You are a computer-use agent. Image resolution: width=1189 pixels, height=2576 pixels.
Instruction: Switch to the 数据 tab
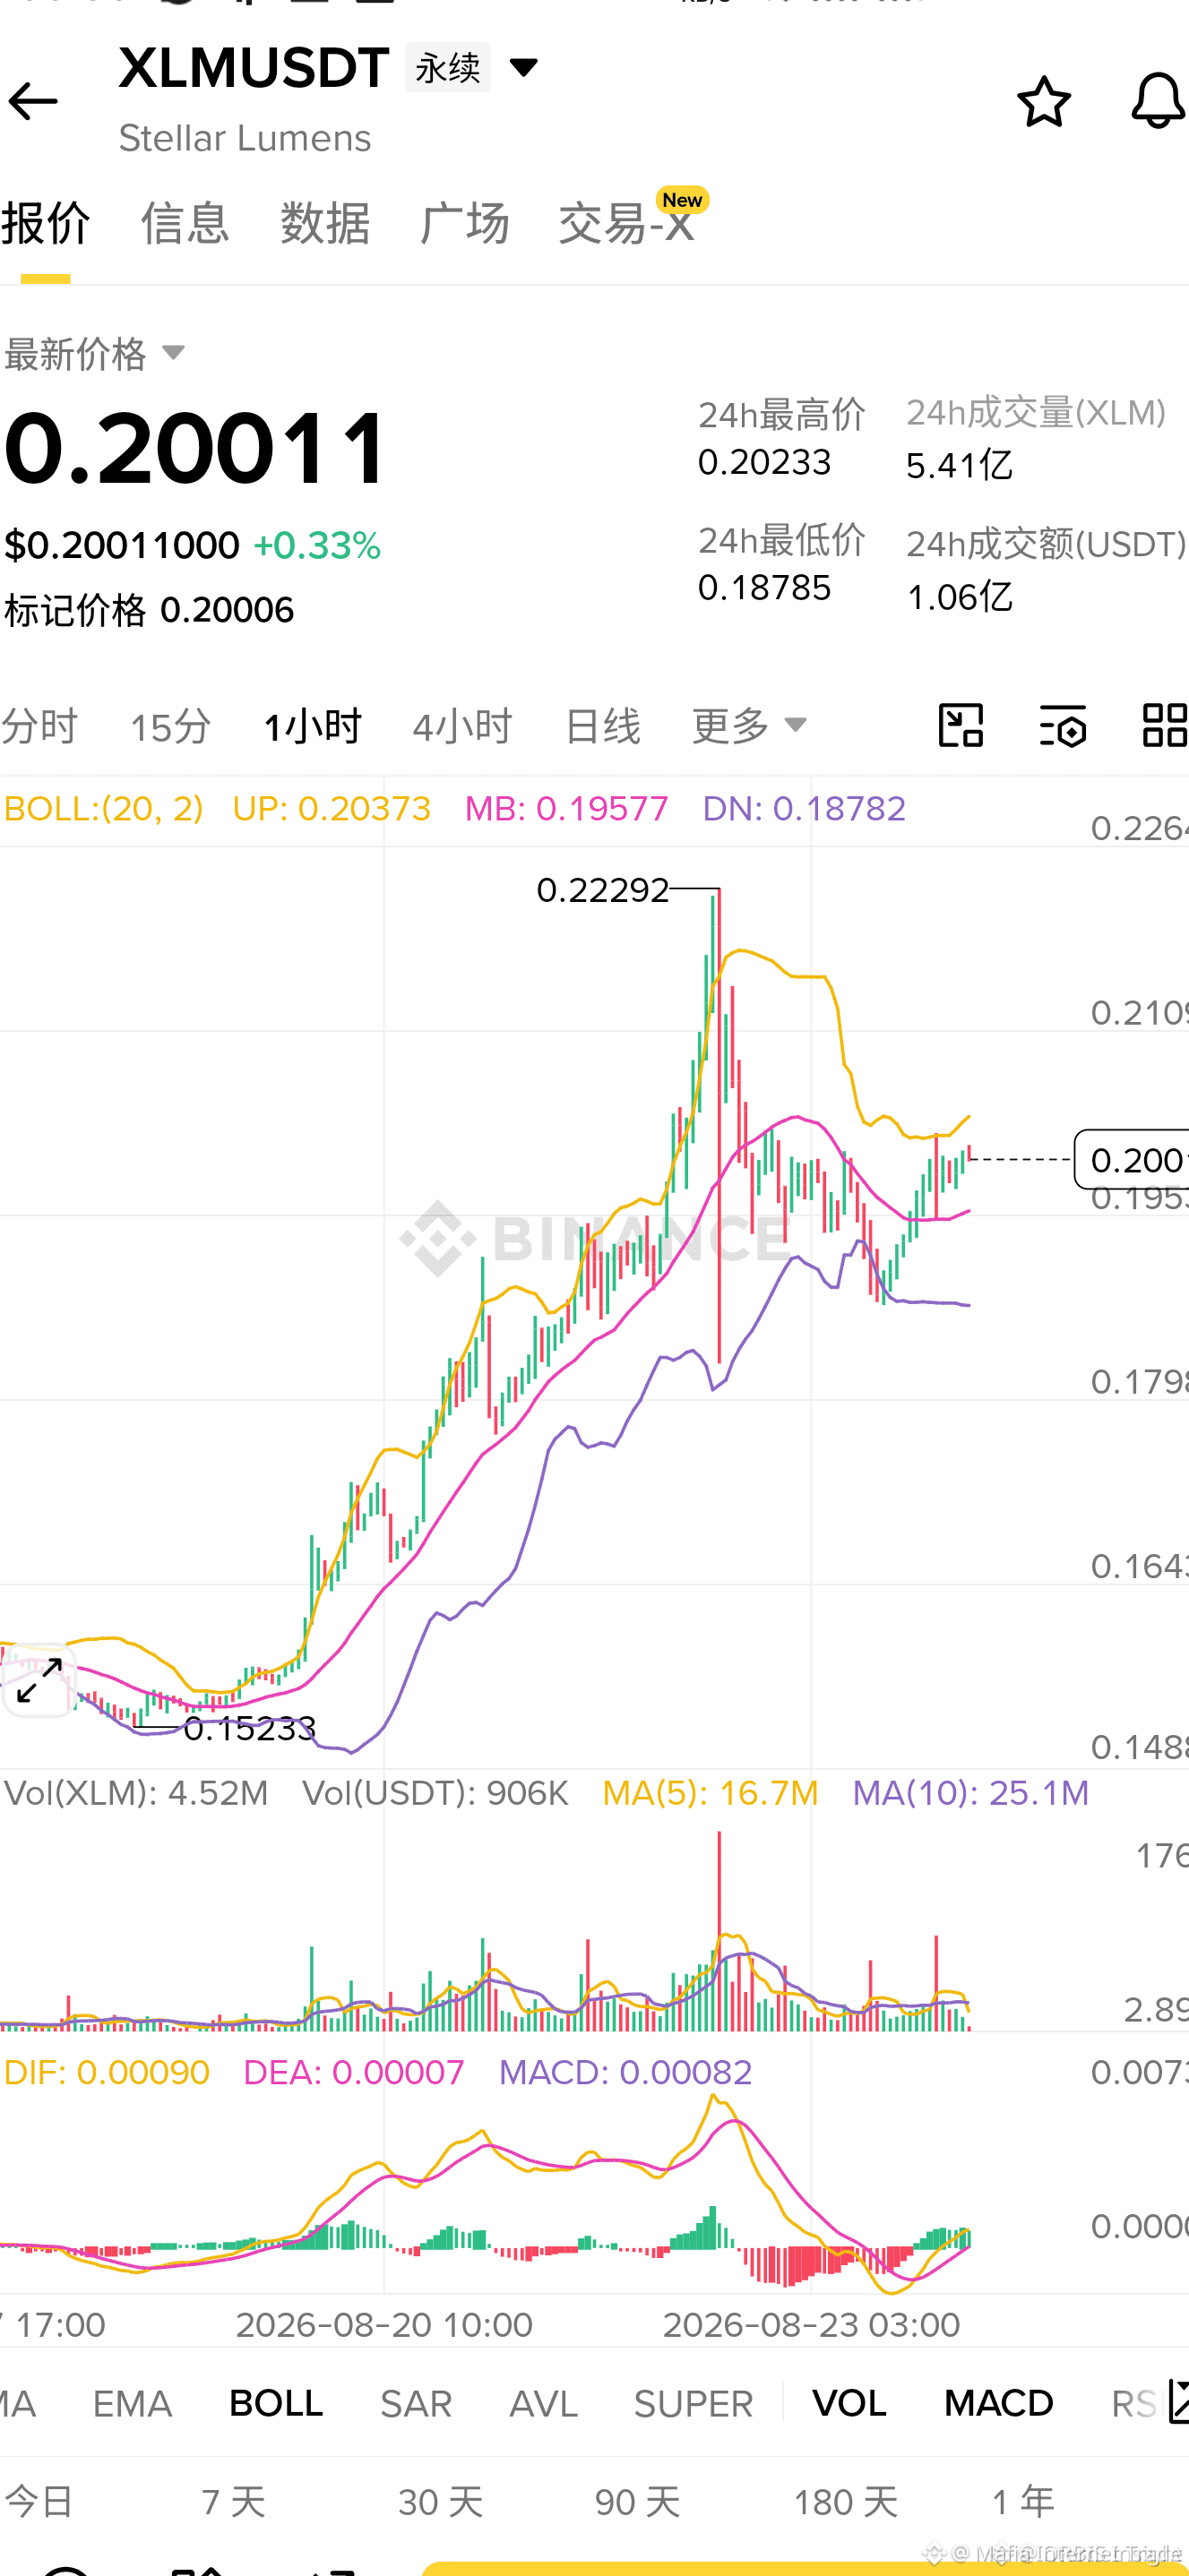[x=325, y=223]
